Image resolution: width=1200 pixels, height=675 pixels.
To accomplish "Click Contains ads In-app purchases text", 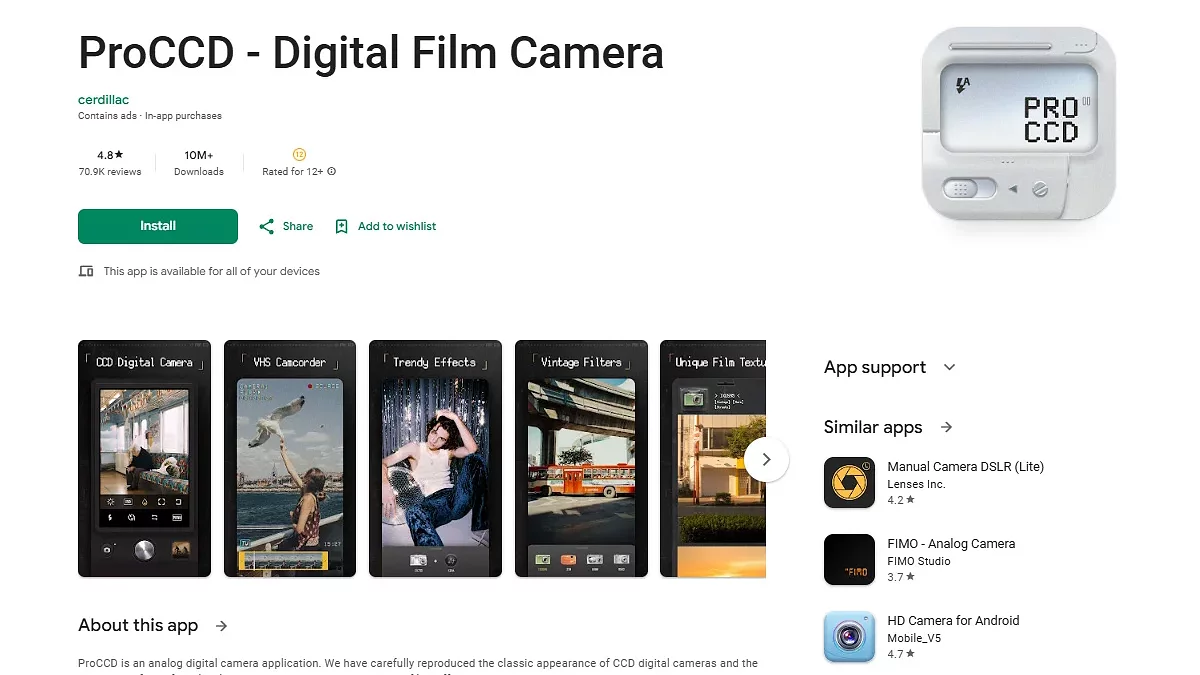I will (150, 116).
